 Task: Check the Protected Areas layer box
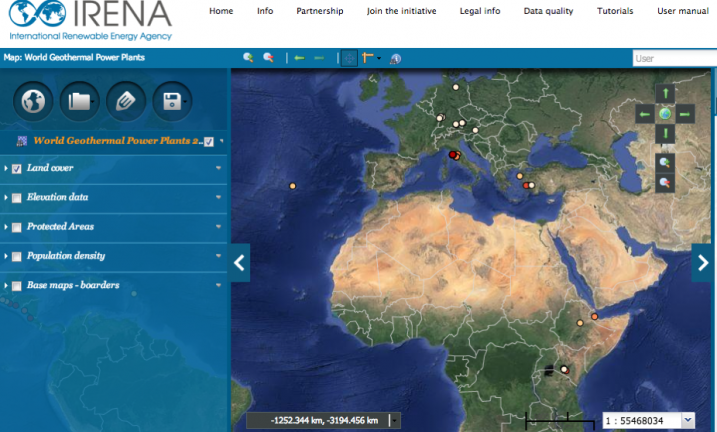[x=17, y=227]
